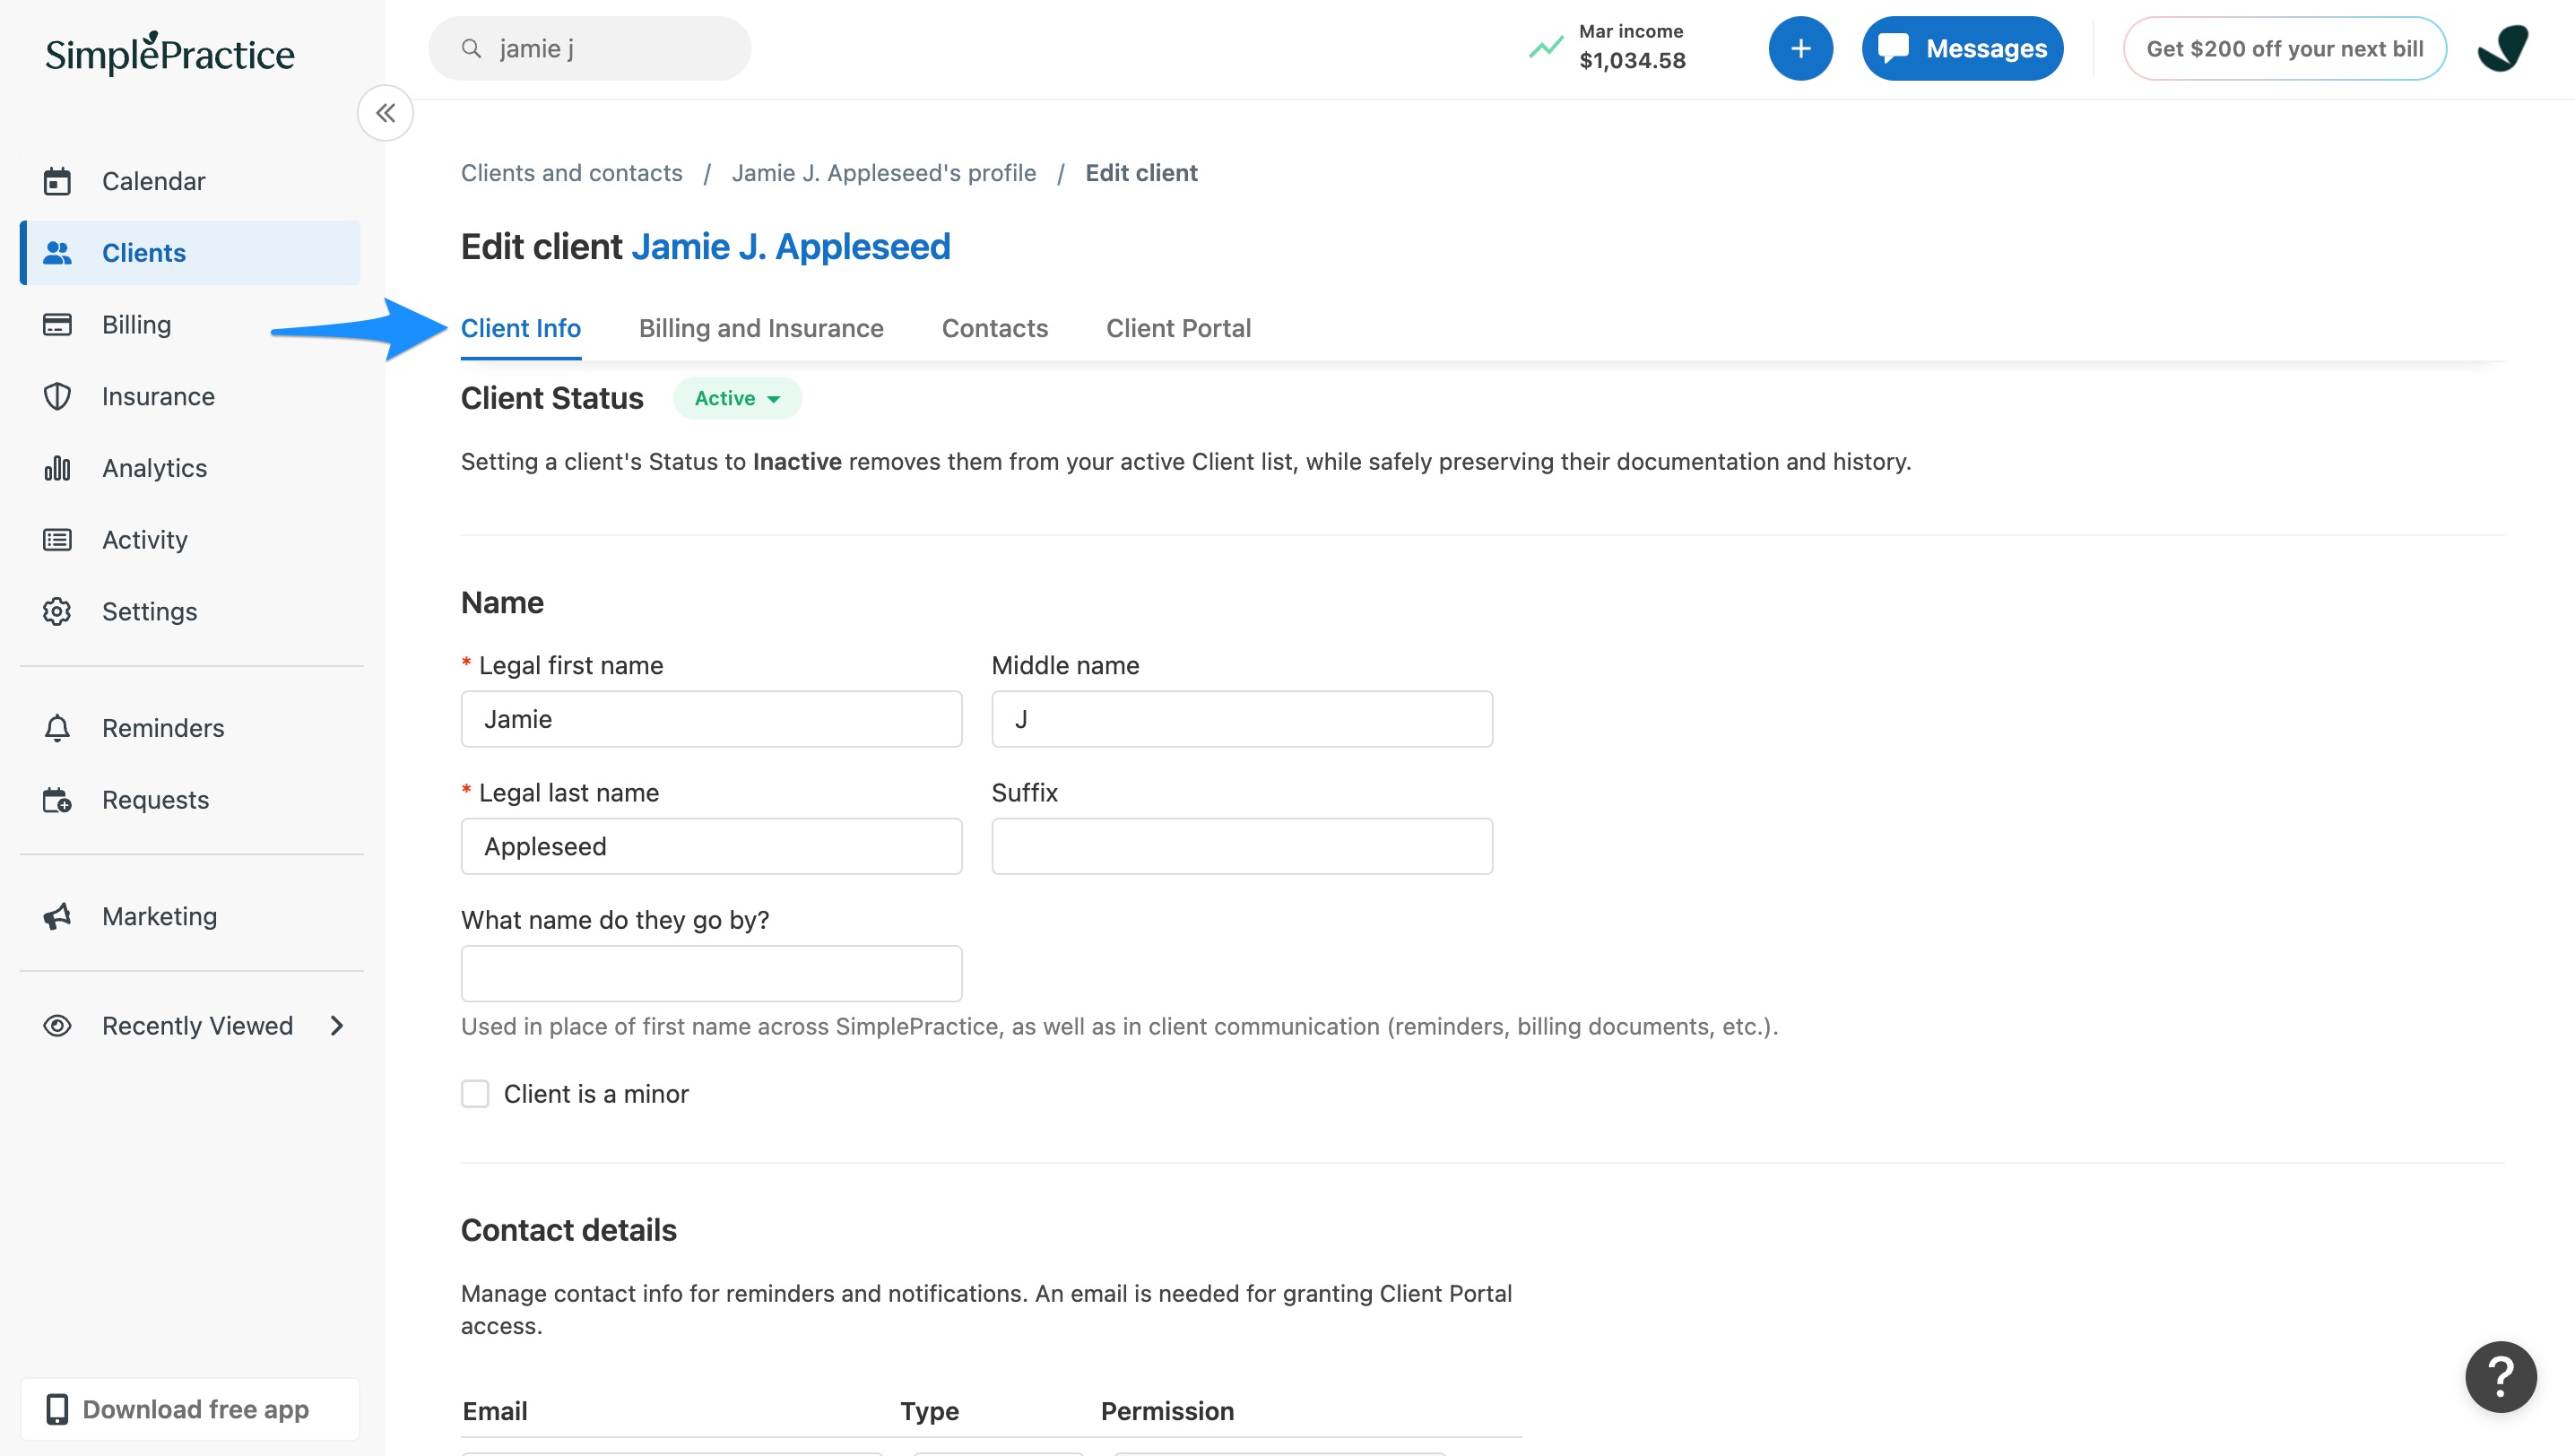Open Analytics from the sidebar menu
The width and height of the screenshot is (2575, 1456).
[190, 468]
